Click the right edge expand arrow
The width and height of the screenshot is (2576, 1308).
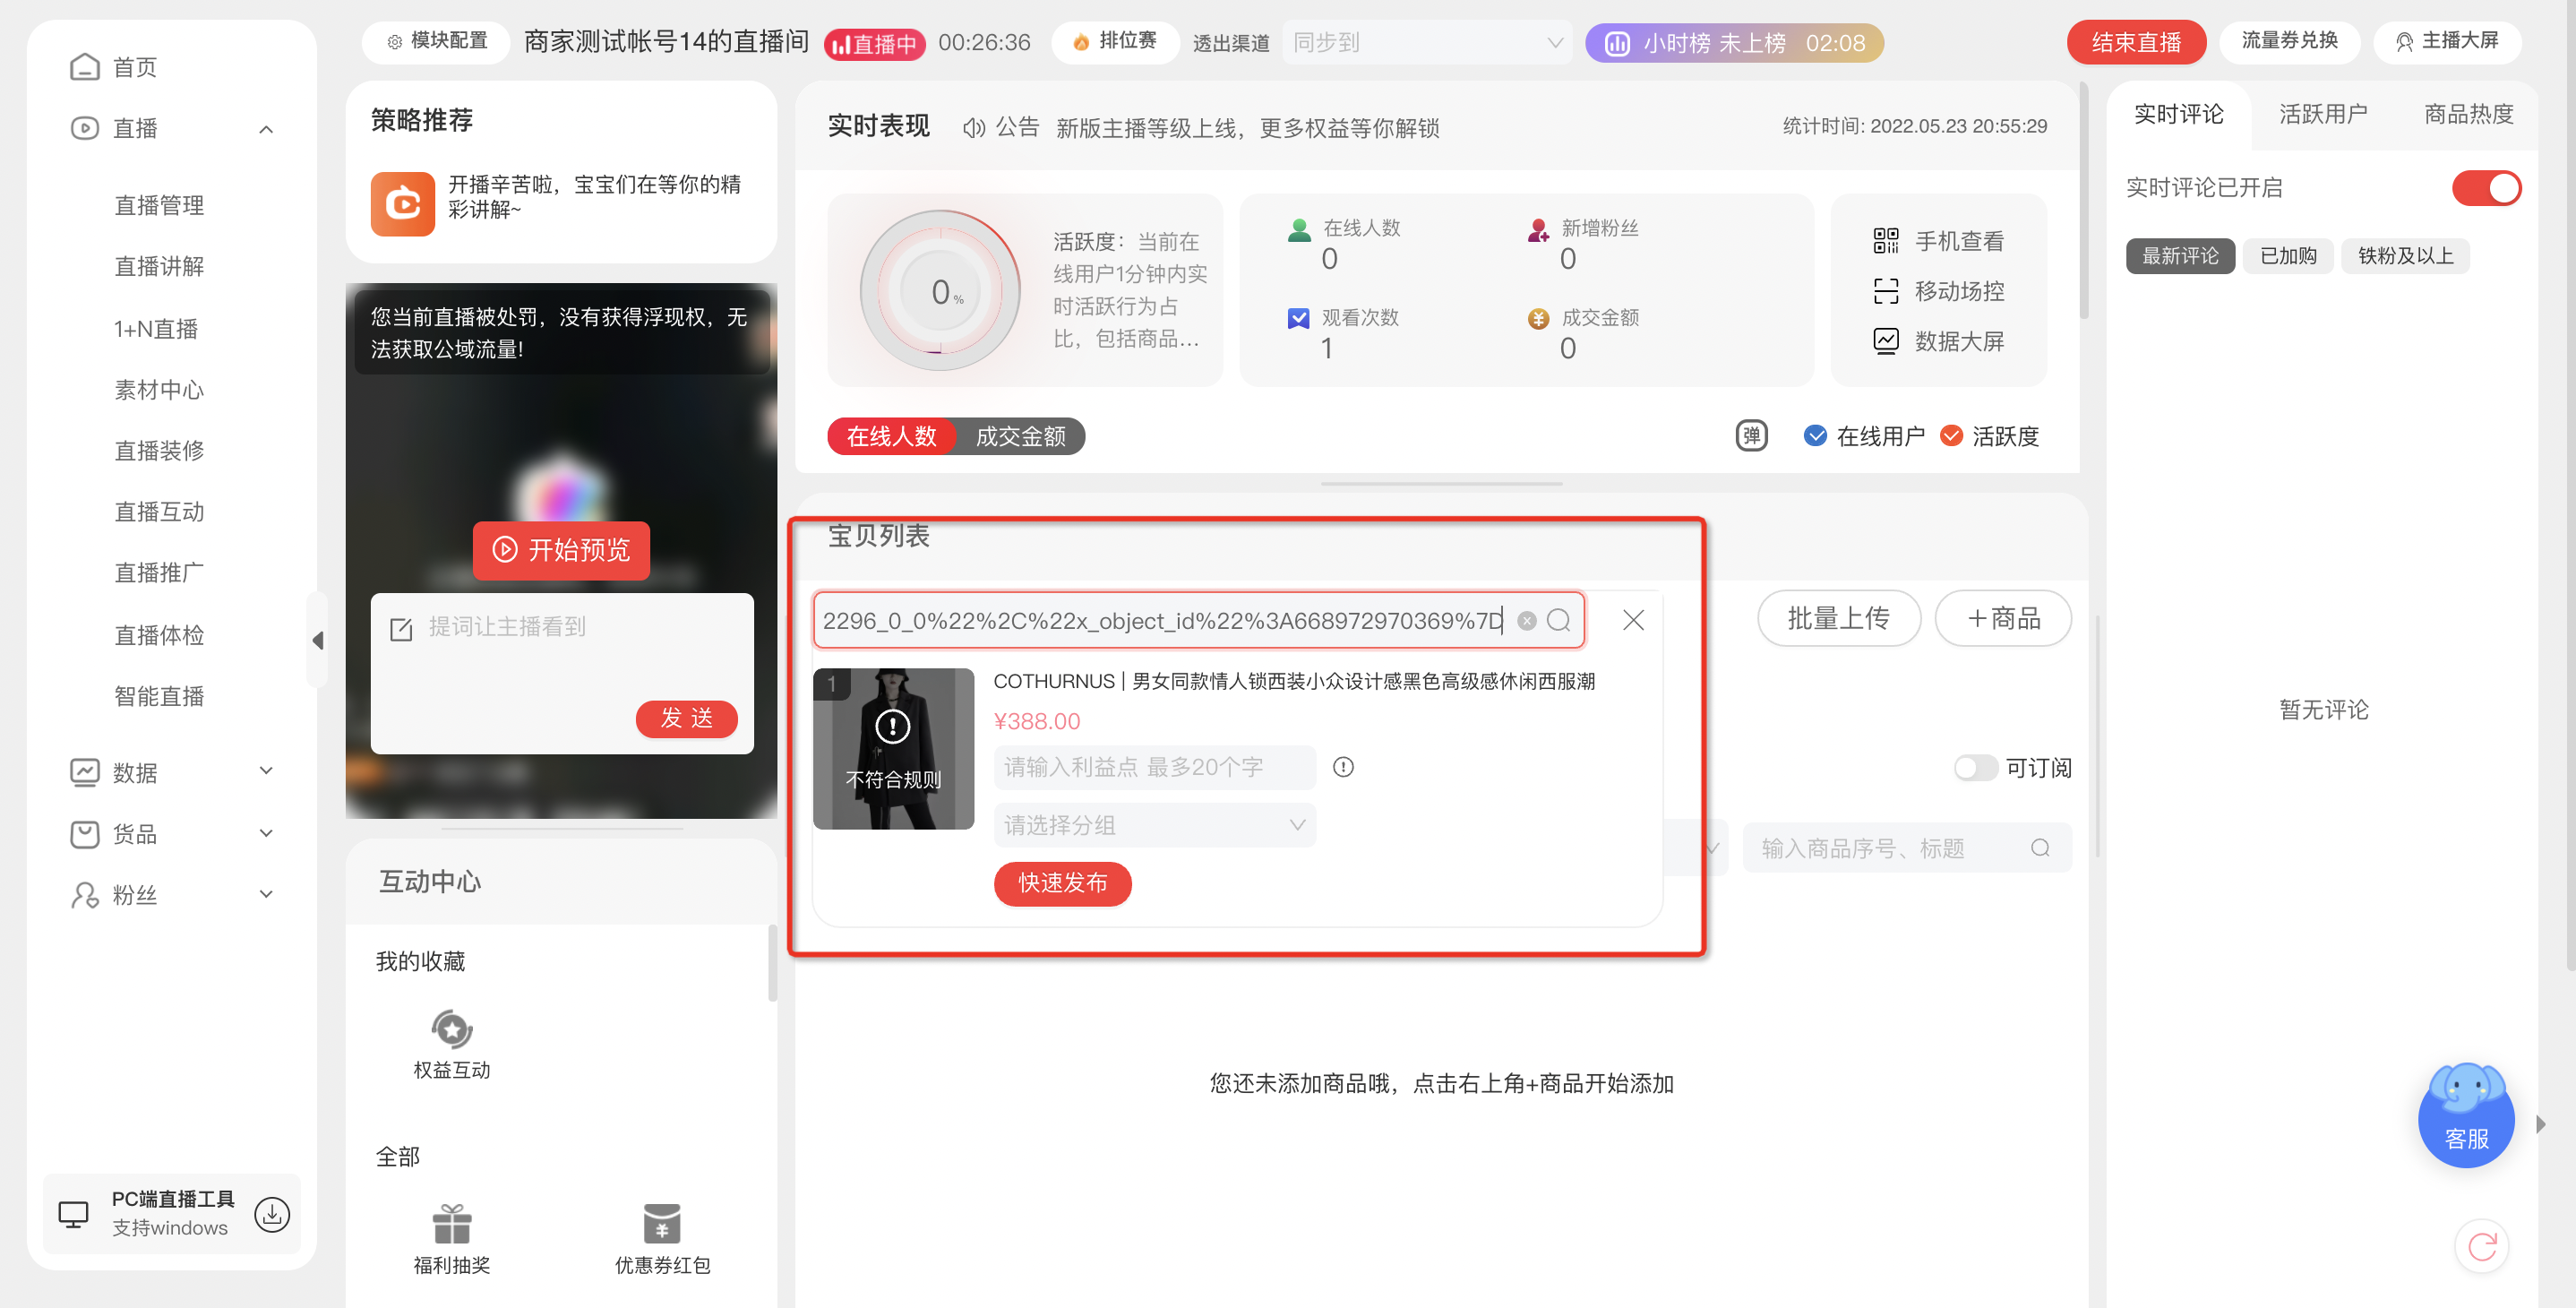(x=2541, y=1124)
